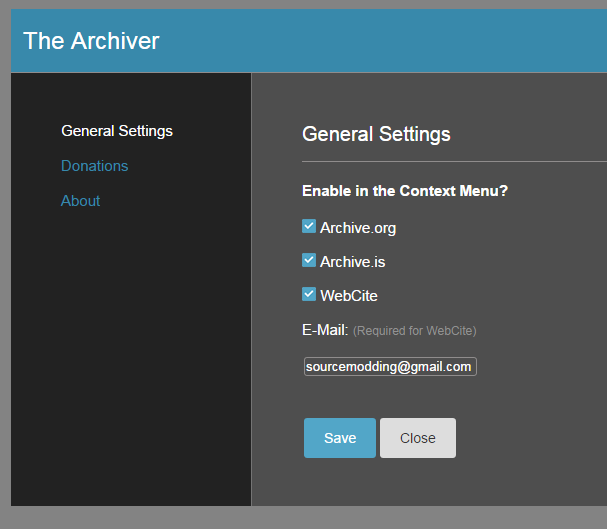Viewport: 607px width, 529px height.
Task: Click the General Settings page heading
Action: (x=376, y=134)
